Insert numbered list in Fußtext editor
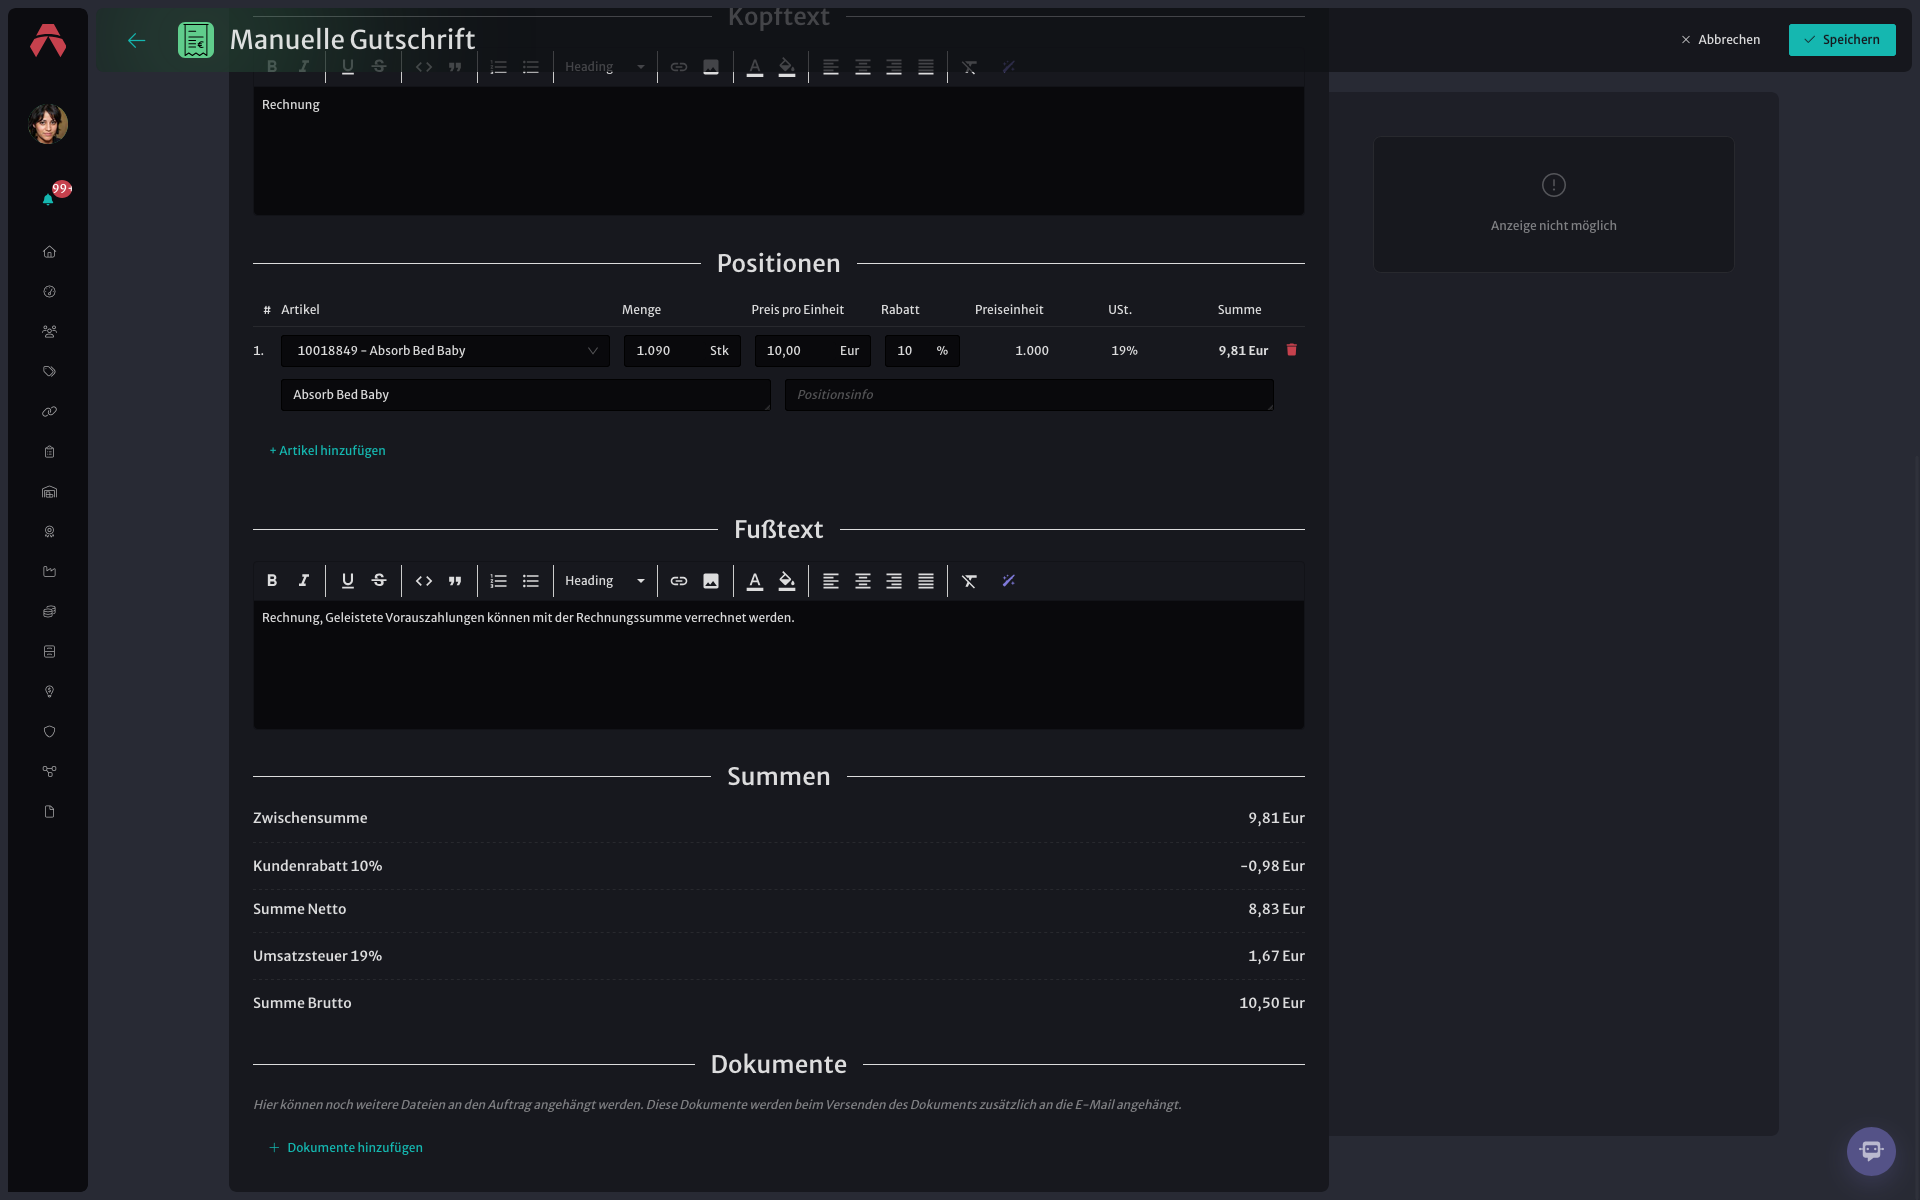Screen dimensions: 1920x1200 click(499, 581)
